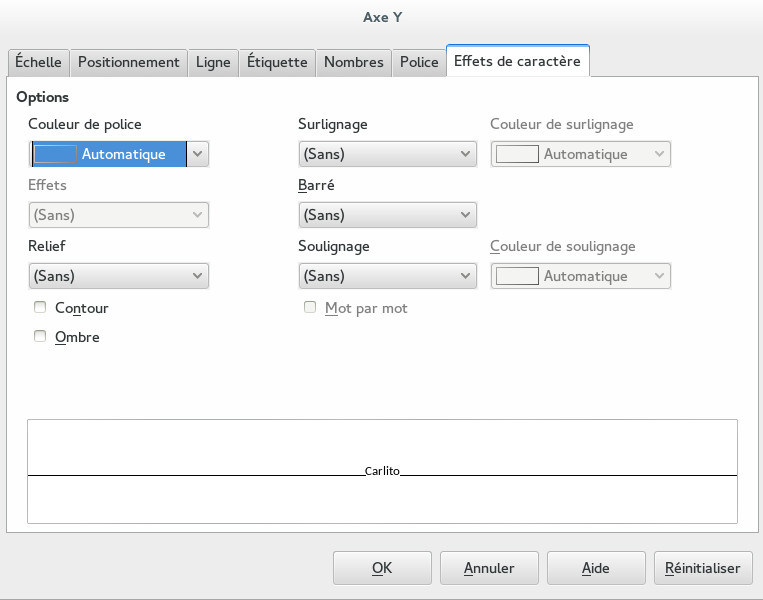Toggle the Ombre checkbox

pyautogui.click(x=41, y=337)
